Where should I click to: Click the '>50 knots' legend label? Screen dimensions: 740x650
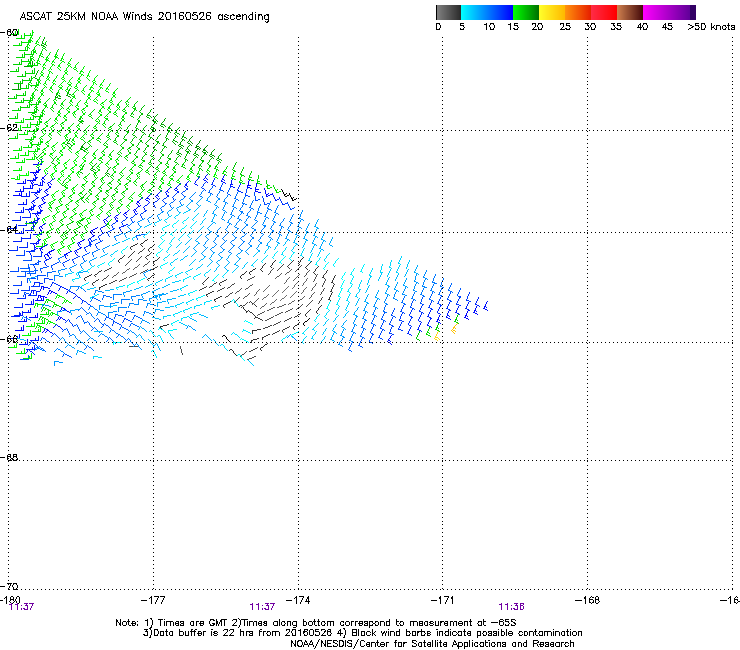(711, 27)
